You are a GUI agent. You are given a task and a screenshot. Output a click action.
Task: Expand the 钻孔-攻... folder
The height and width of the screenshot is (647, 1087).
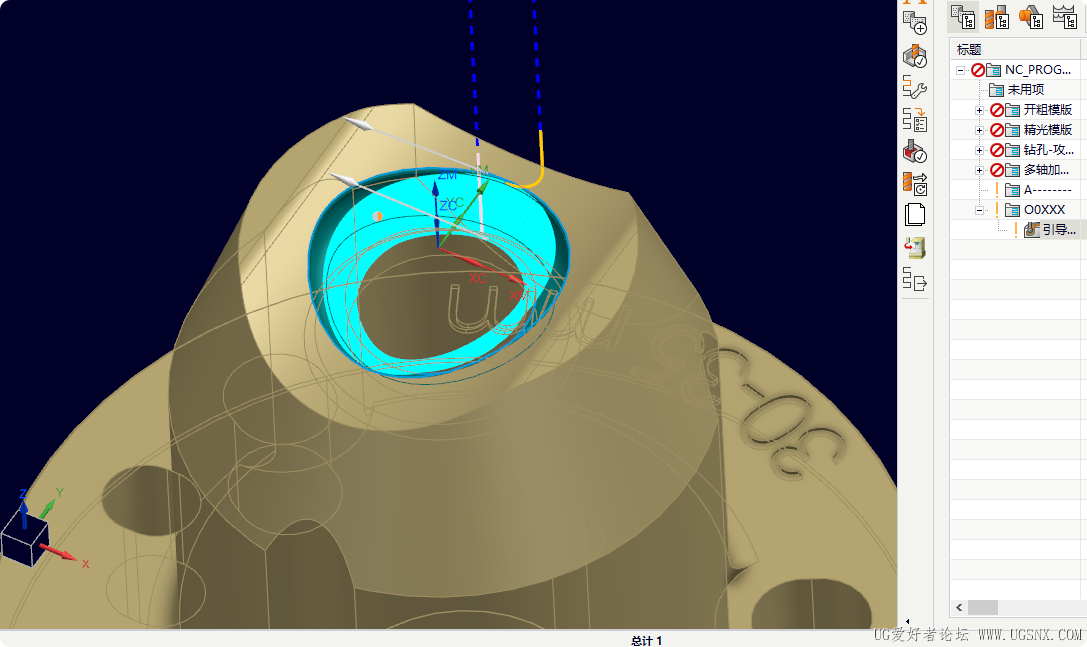coord(980,150)
